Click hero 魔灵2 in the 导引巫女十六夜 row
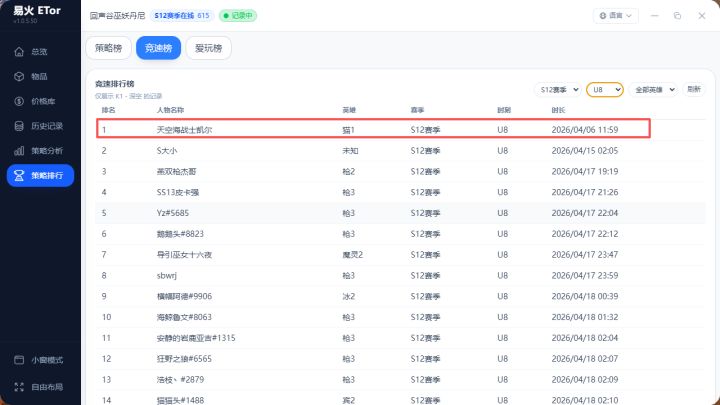Image resolution: width=720 pixels, height=405 pixels. pyautogui.click(x=352, y=255)
